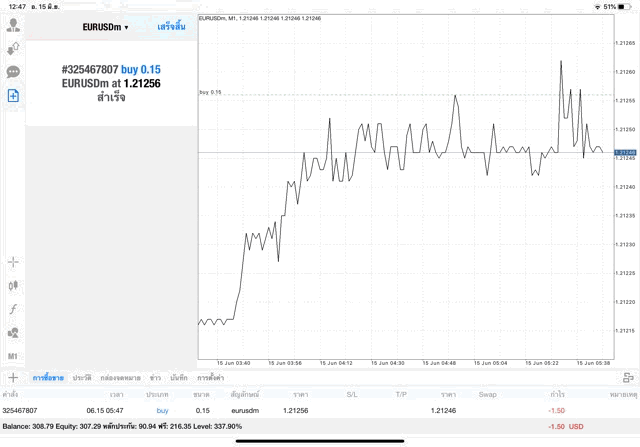Sort by S/L column header
The height and width of the screenshot is (447, 640).
(x=352, y=395)
